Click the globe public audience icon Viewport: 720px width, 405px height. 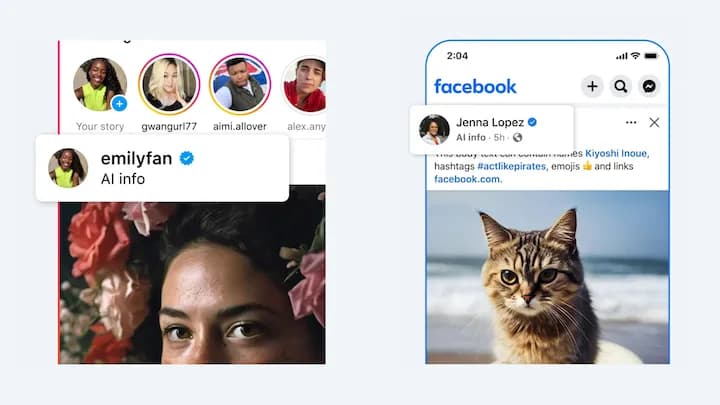click(x=518, y=137)
